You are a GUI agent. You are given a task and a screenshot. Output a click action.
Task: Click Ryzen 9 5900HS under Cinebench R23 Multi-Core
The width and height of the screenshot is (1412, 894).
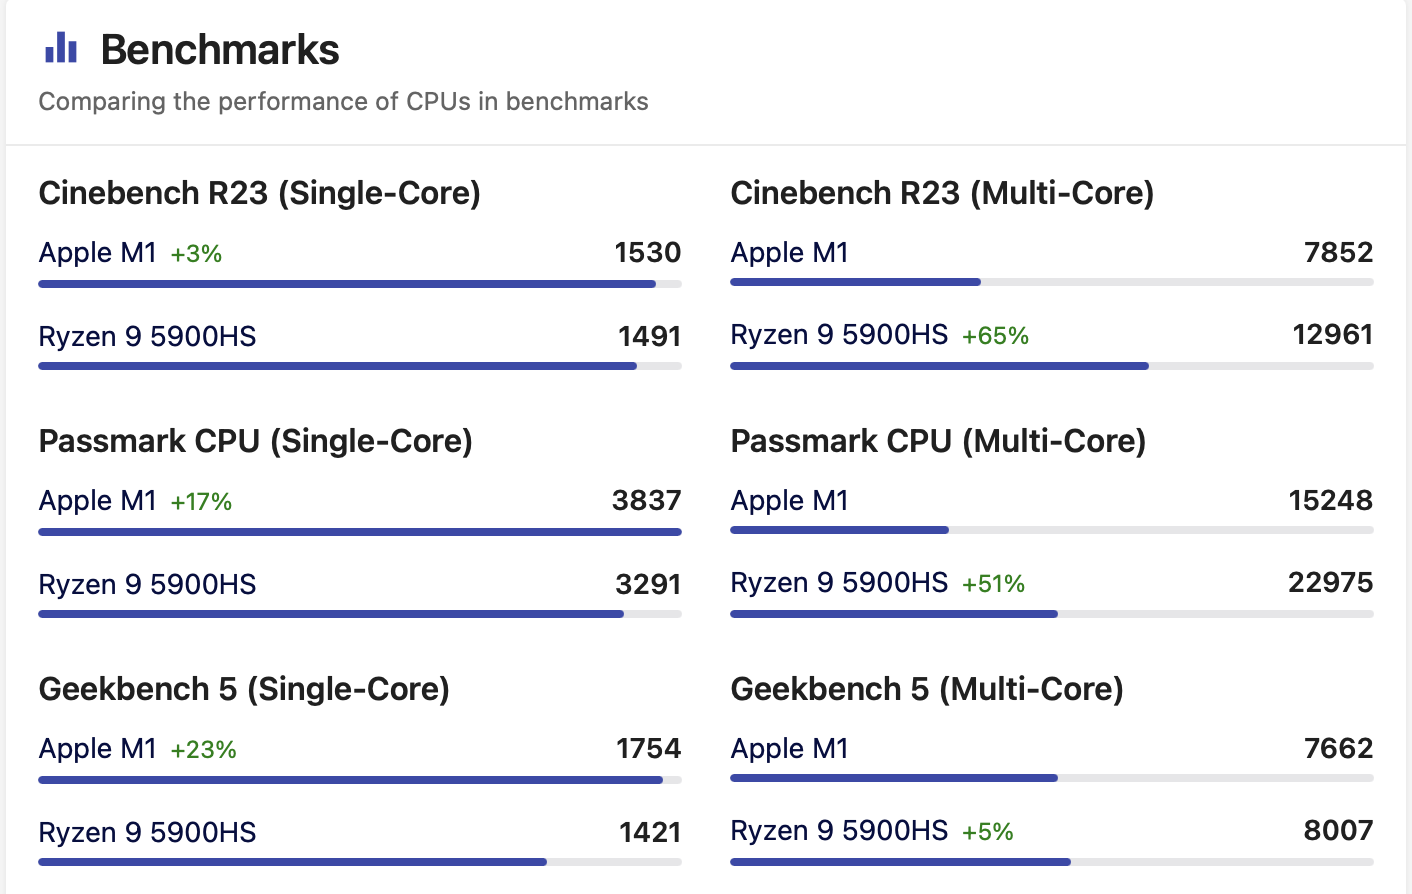[x=839, y=335]
